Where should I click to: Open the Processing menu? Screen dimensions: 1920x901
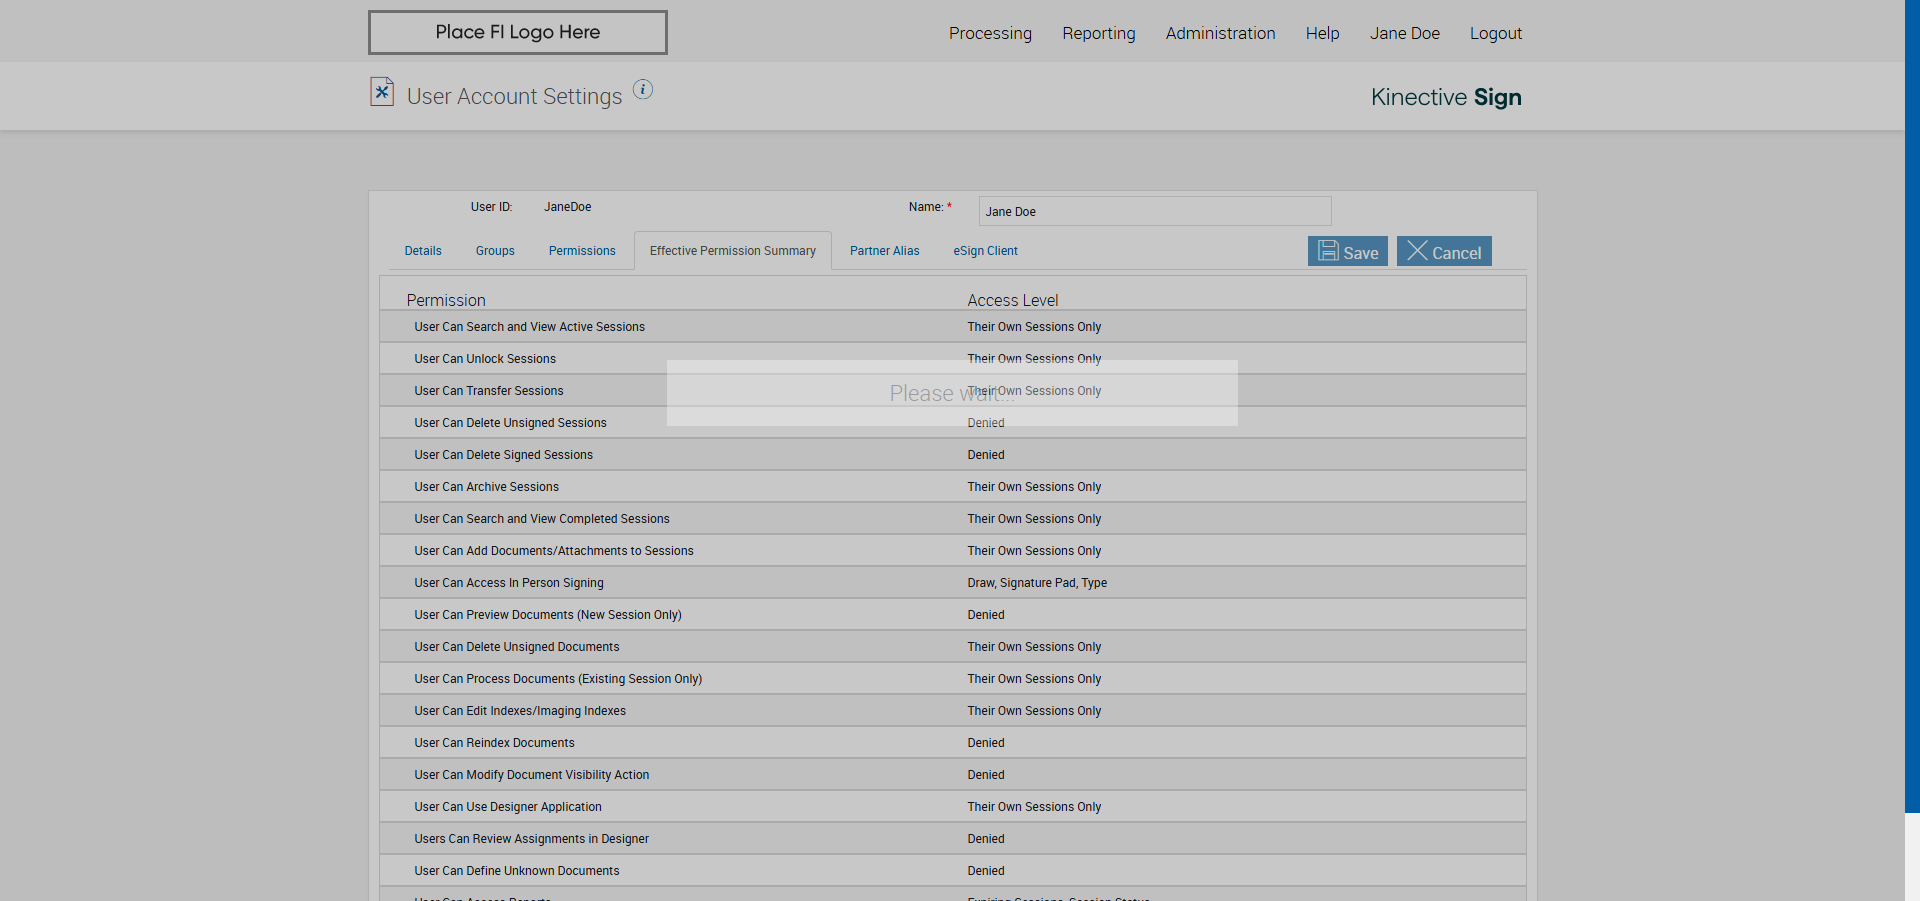point(990,33)
